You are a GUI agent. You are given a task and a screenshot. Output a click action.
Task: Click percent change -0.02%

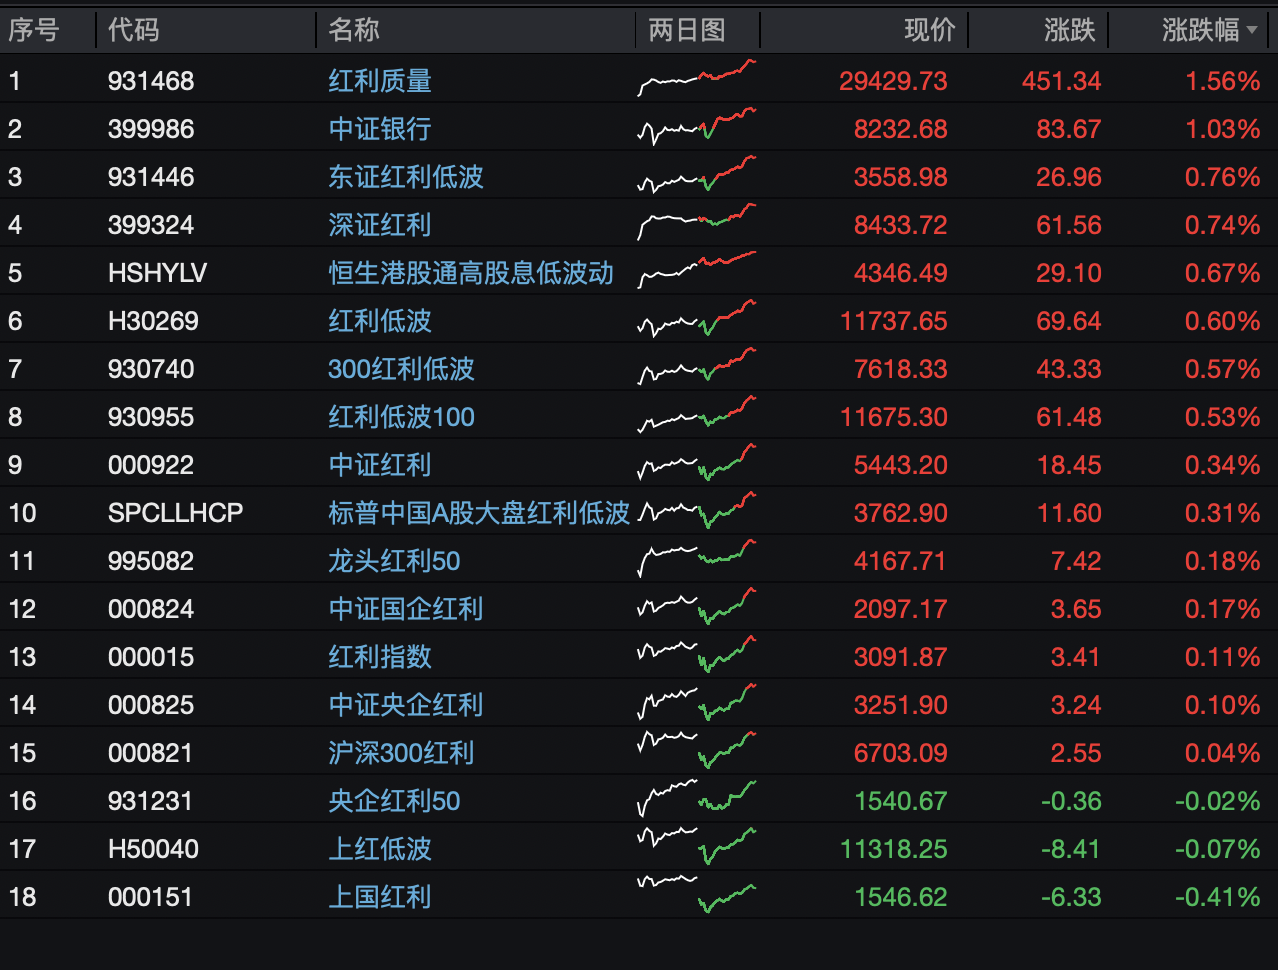click(x=1217, y=801)
